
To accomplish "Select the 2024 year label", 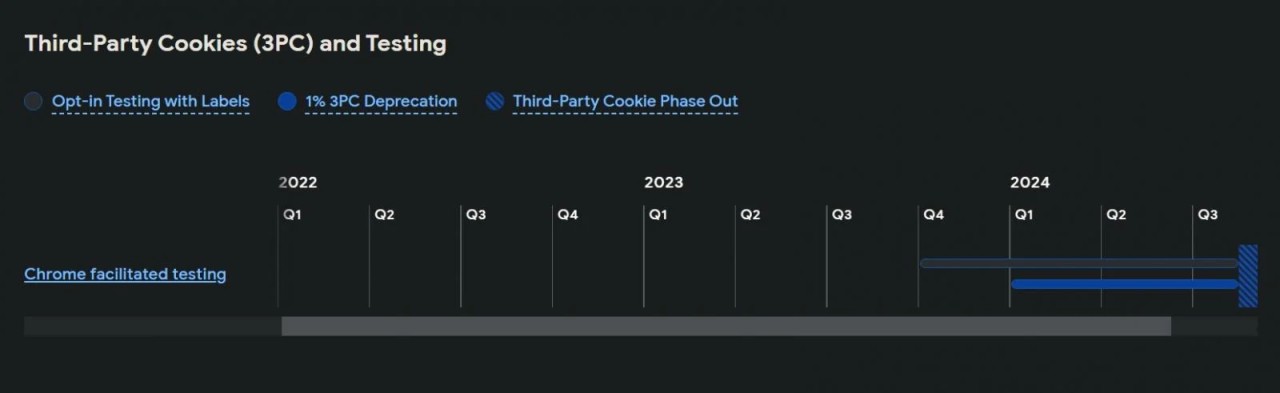I will click(x=1030, y=182).
